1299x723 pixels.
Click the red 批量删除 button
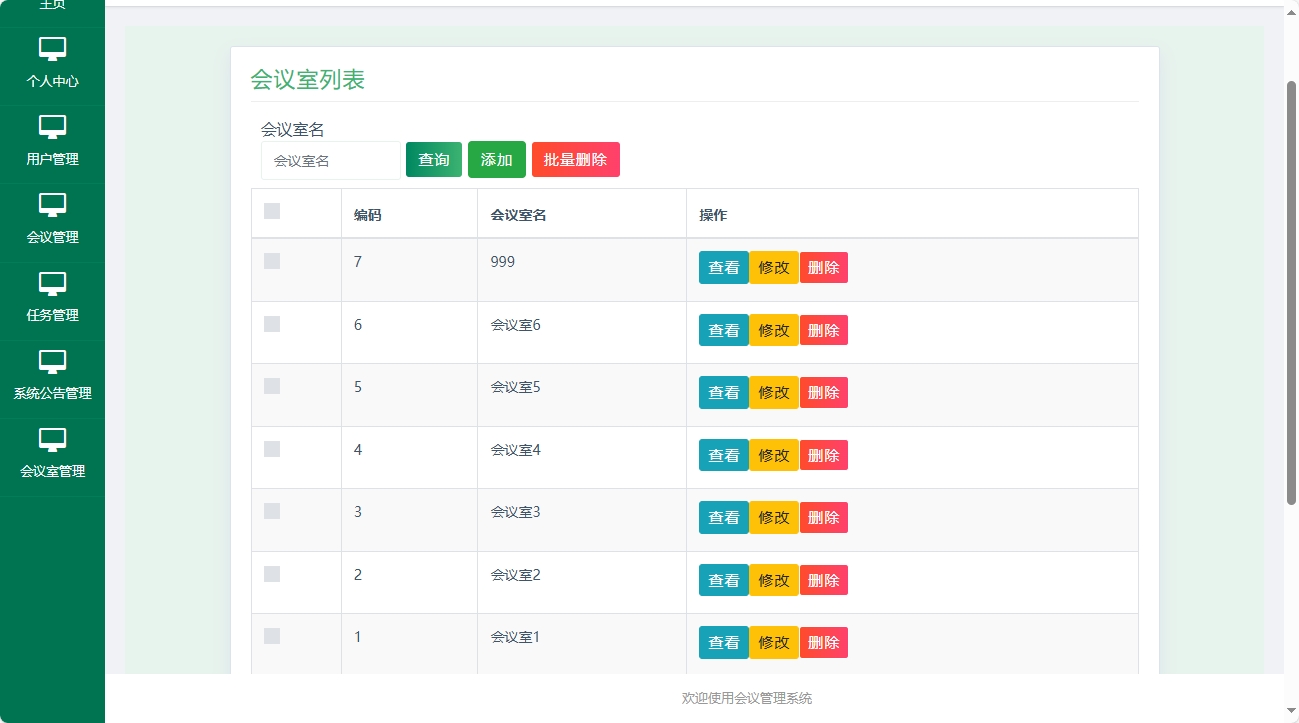575,159
